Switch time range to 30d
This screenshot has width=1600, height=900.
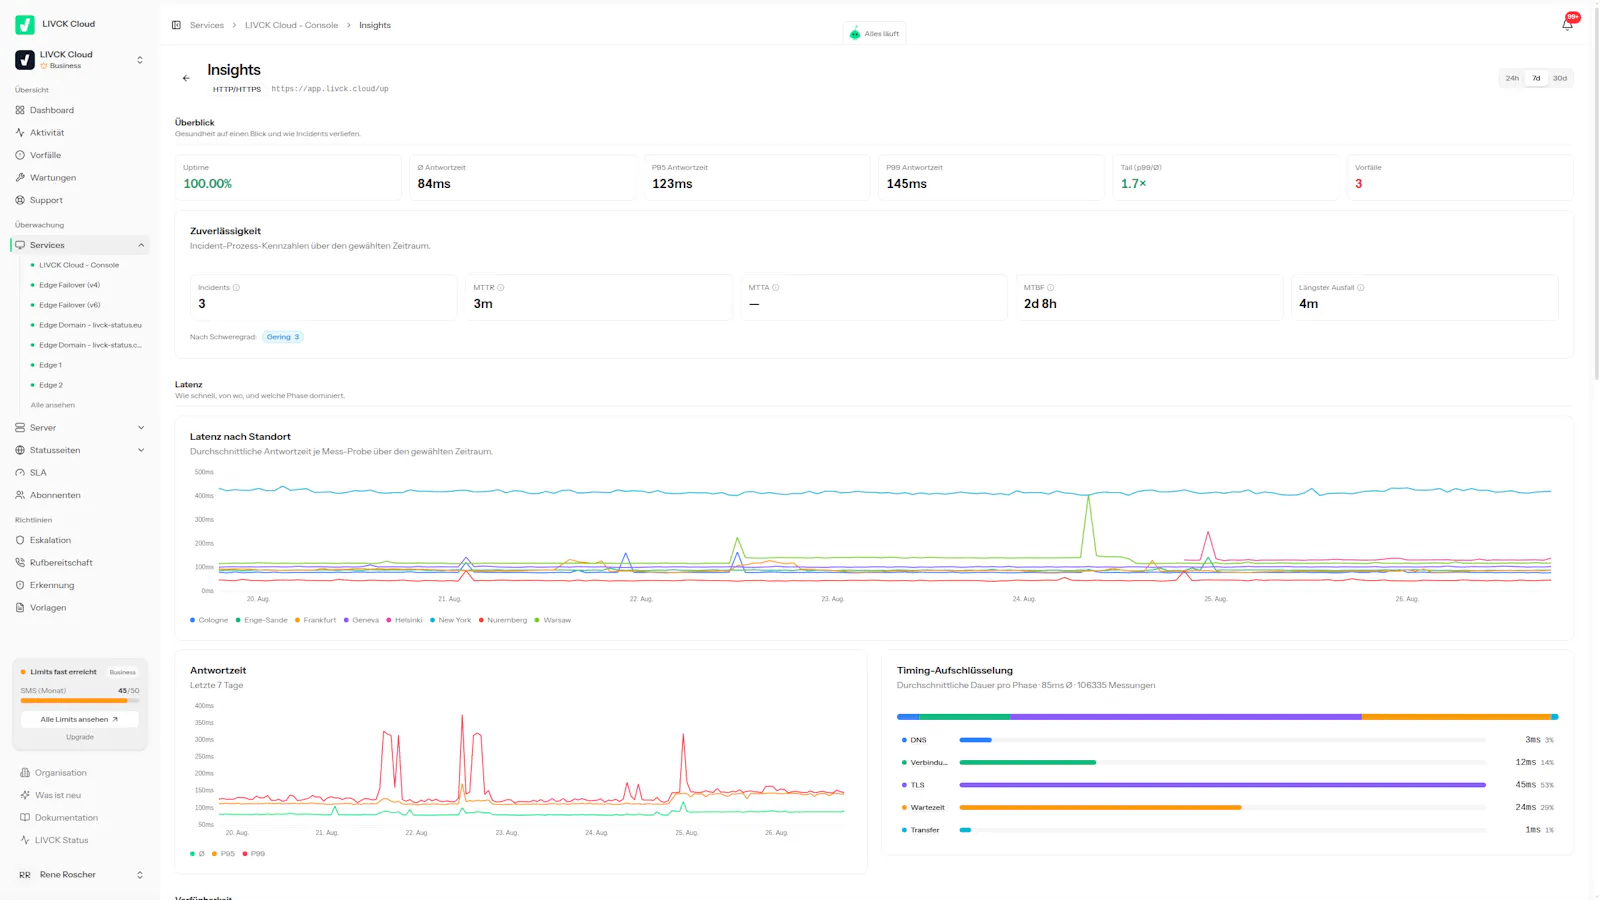coord(1560,78)
